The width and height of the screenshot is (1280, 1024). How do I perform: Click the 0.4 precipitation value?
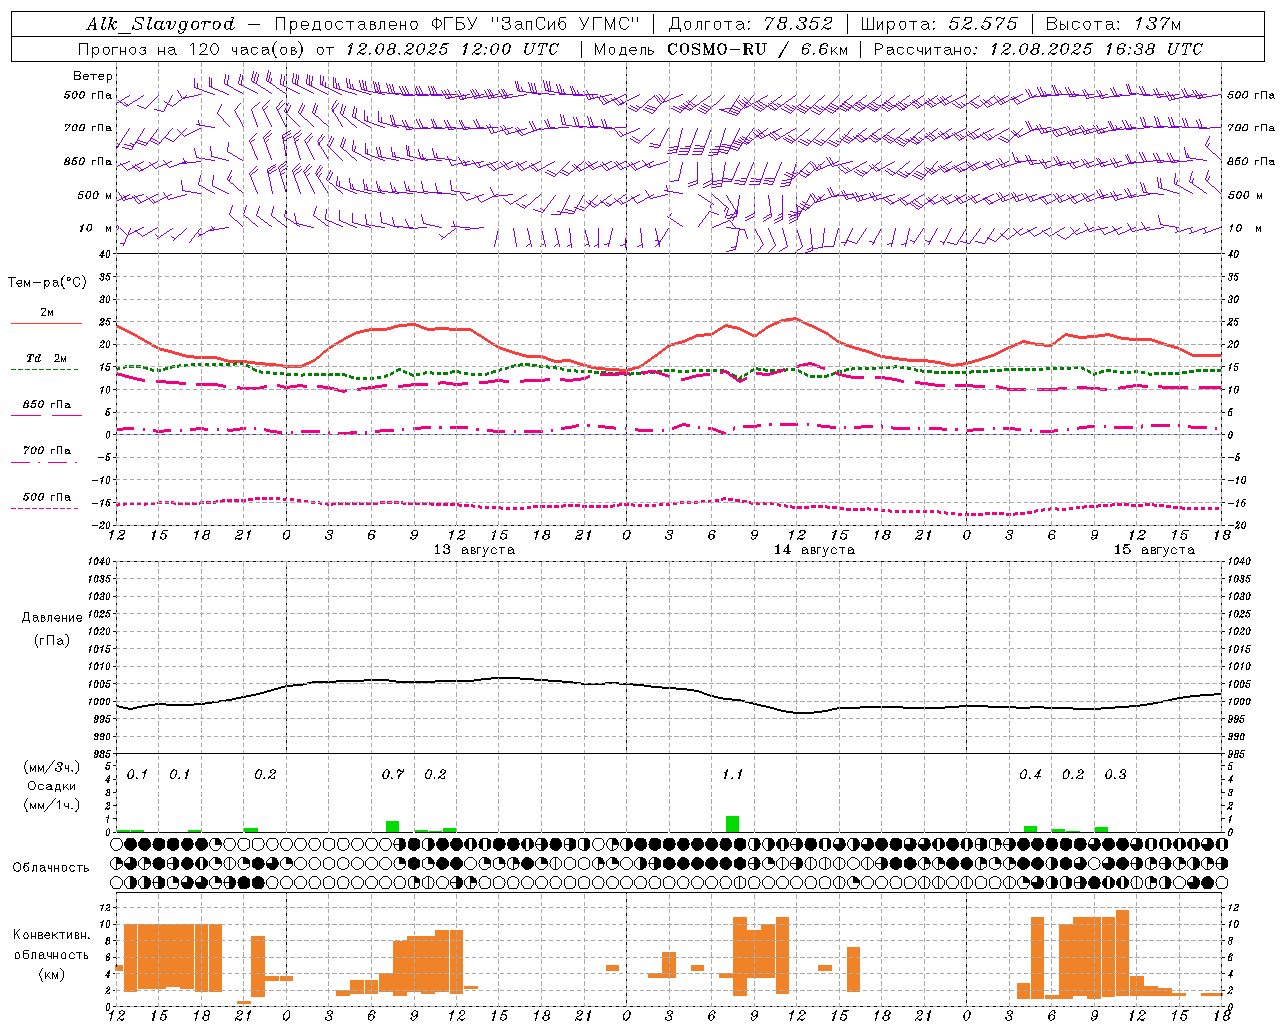tap(1030, 774)
